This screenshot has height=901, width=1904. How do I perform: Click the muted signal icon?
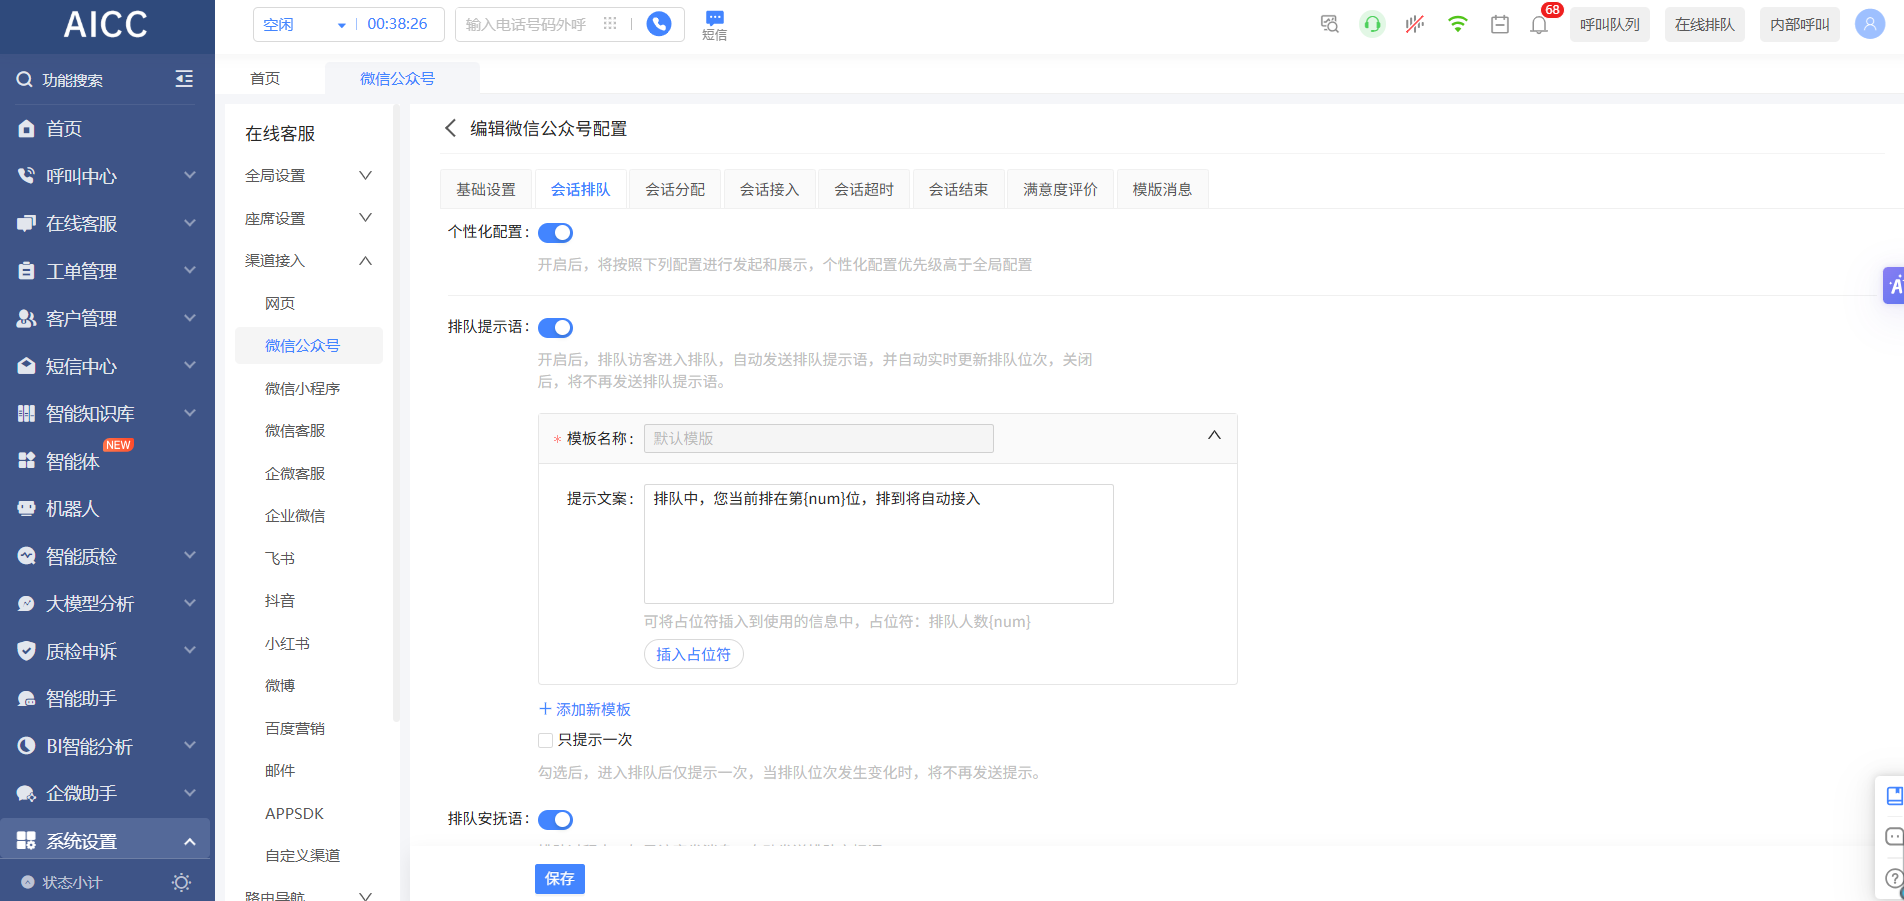(1414, 24)
